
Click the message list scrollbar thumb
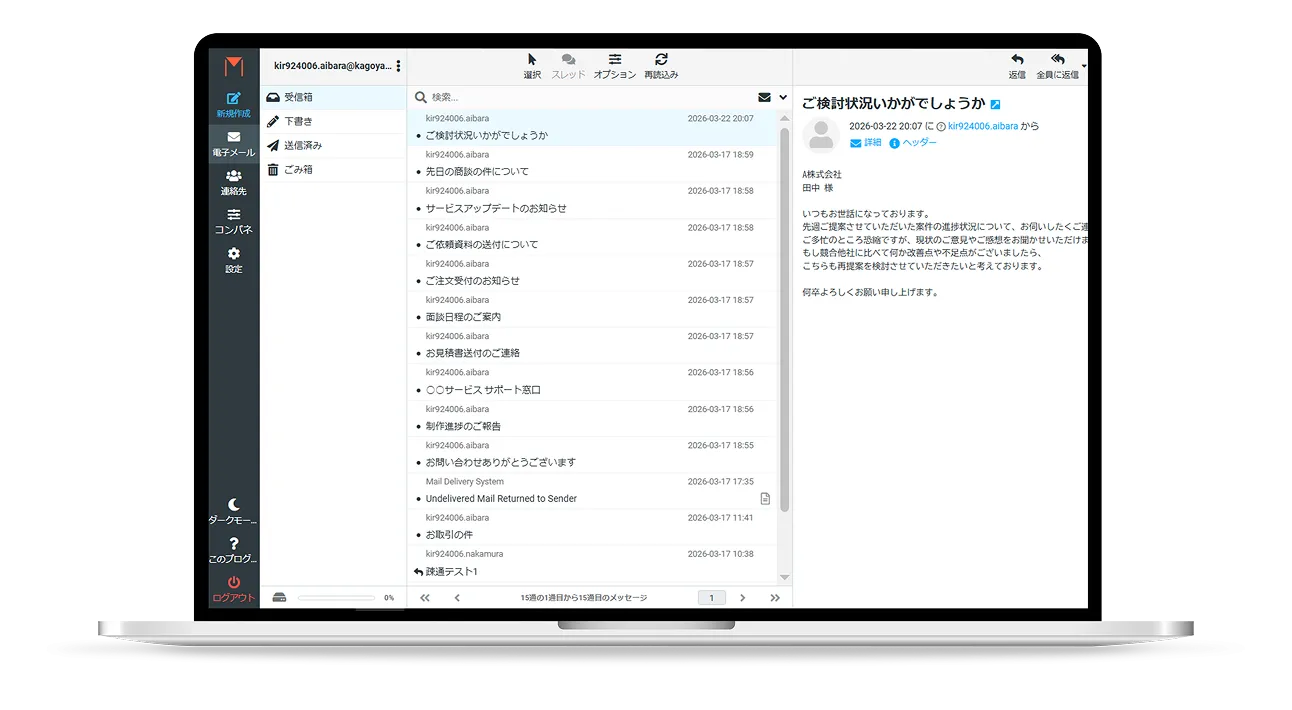click(784, 319)
